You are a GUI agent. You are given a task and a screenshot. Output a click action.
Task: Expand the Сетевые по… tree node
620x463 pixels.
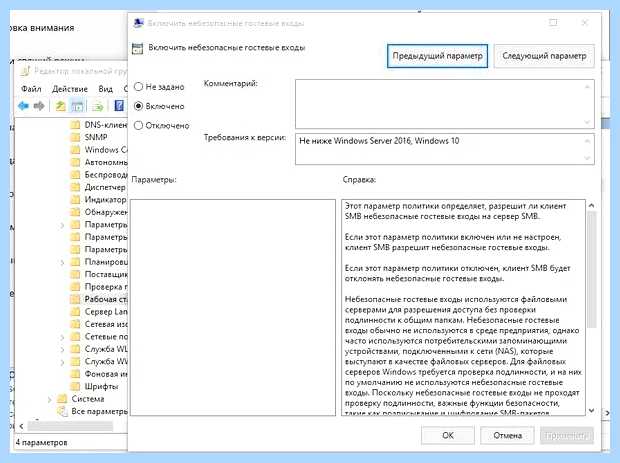[x=62, y=337]
